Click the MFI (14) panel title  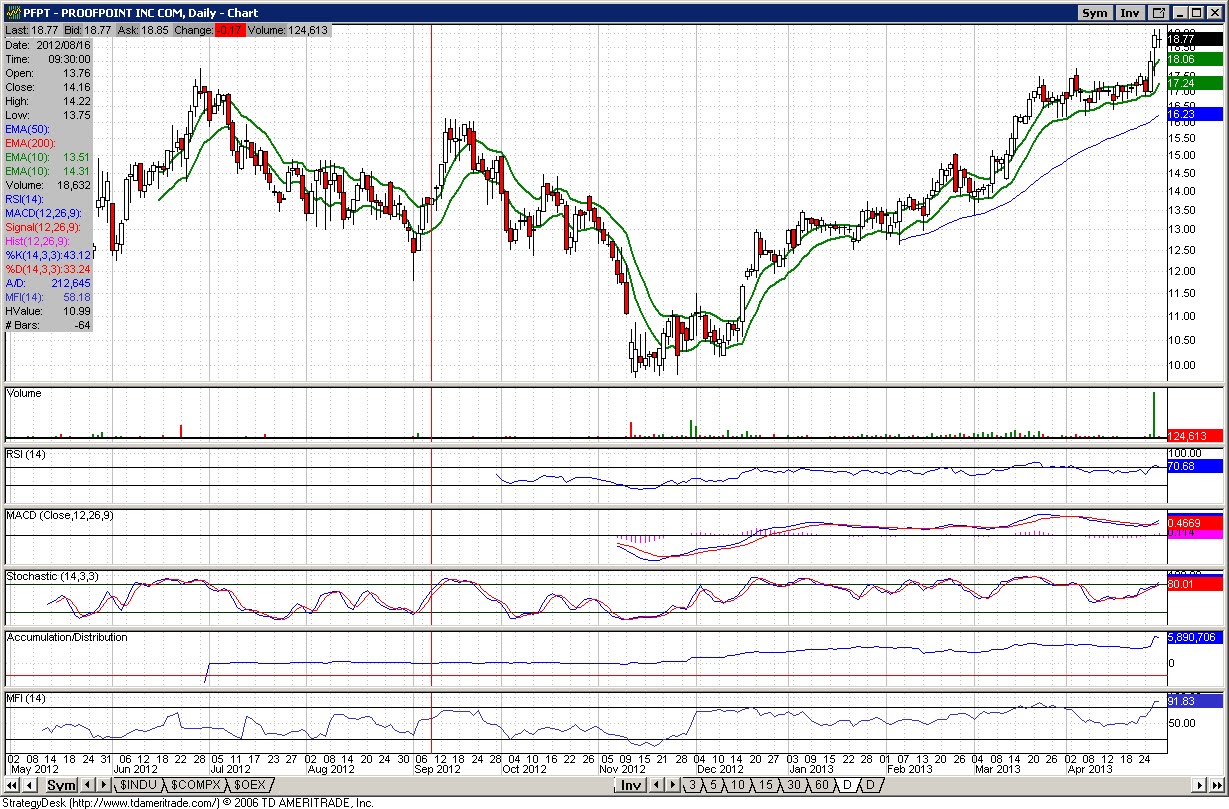click(24, 698)
